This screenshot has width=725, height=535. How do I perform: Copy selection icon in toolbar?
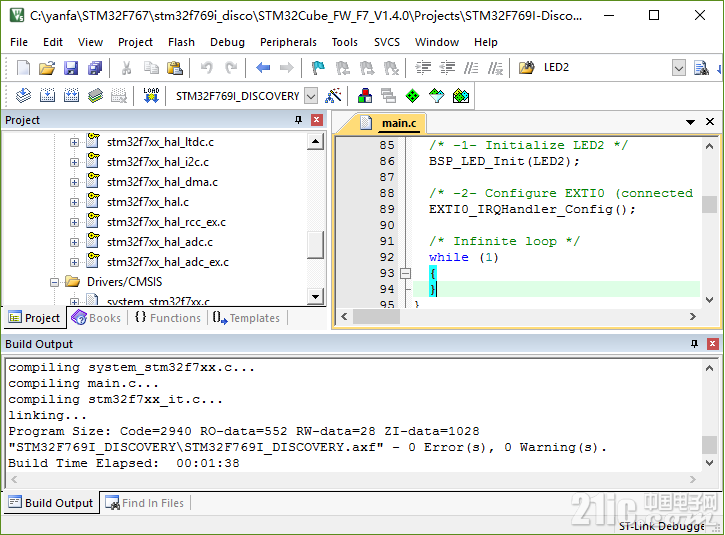[151, 68]
